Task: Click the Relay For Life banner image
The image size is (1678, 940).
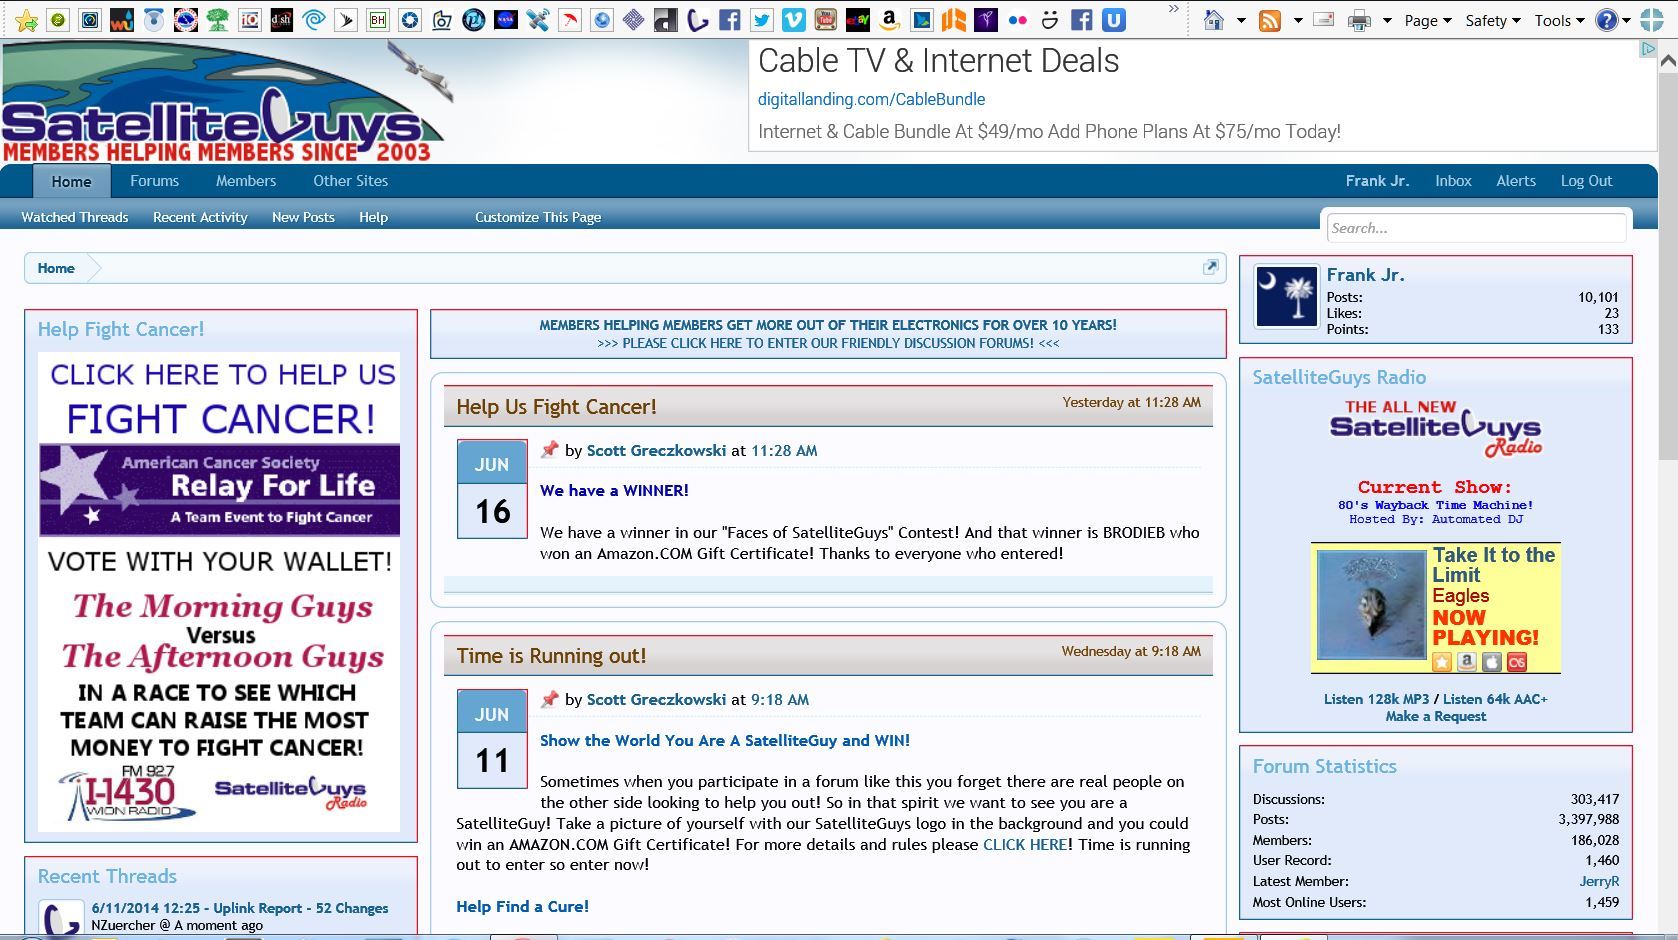Action: pos(219,490)
